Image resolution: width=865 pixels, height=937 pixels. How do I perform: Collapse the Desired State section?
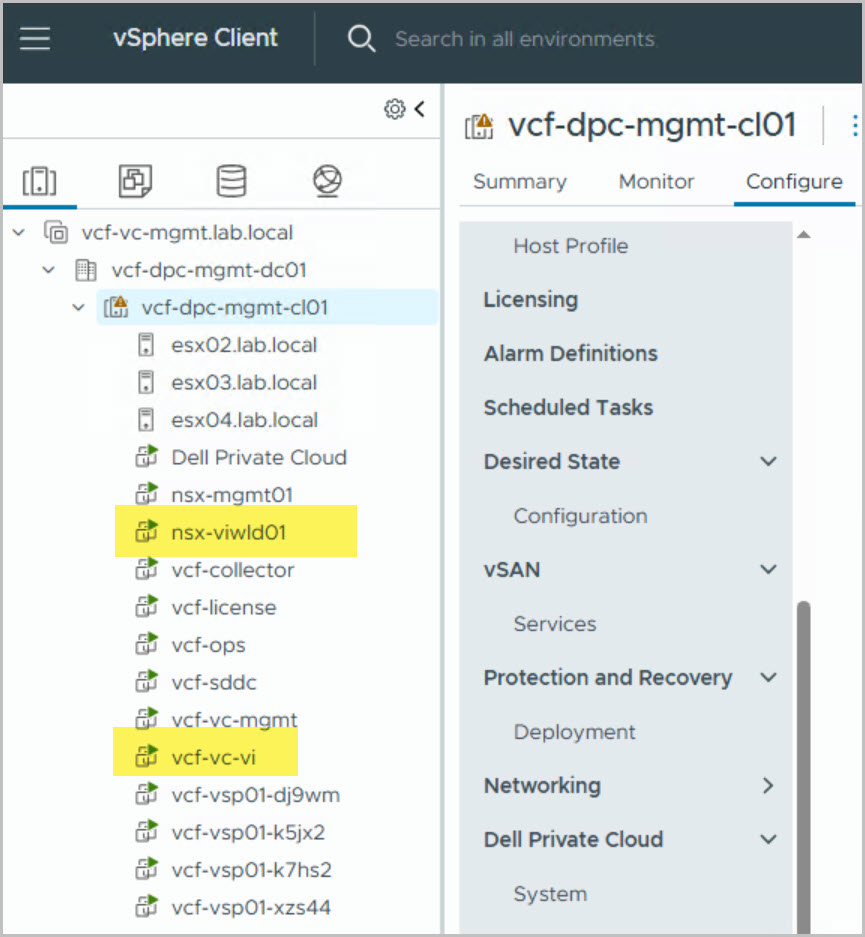click(x=769, y=461)
